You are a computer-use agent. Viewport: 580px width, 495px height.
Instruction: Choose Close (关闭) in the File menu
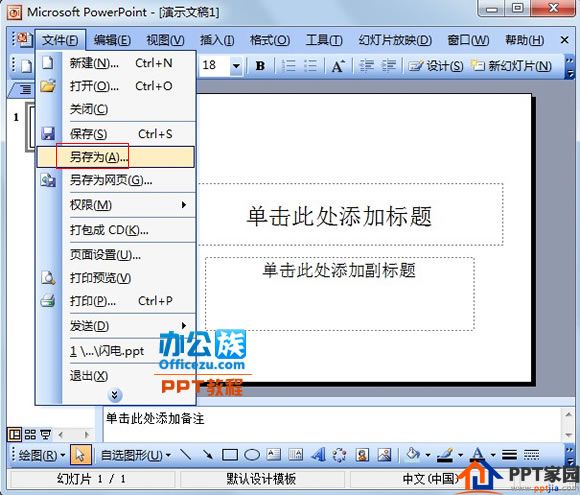(x=116, y=109)
